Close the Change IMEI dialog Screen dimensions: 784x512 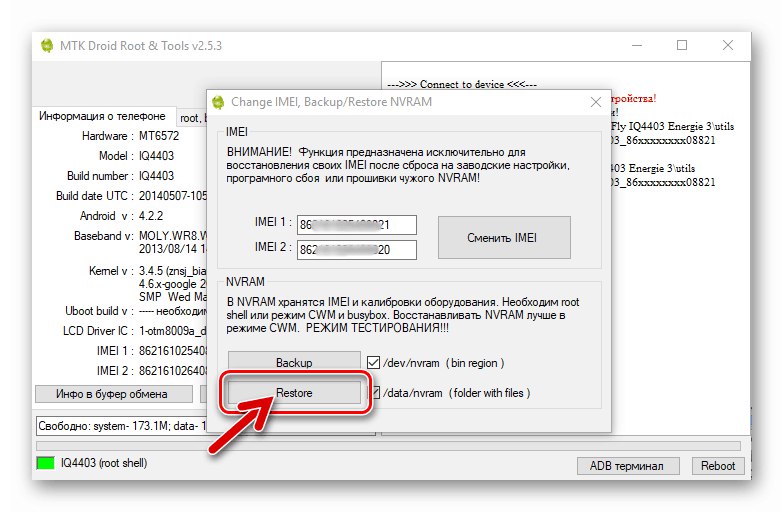[596, 102]
